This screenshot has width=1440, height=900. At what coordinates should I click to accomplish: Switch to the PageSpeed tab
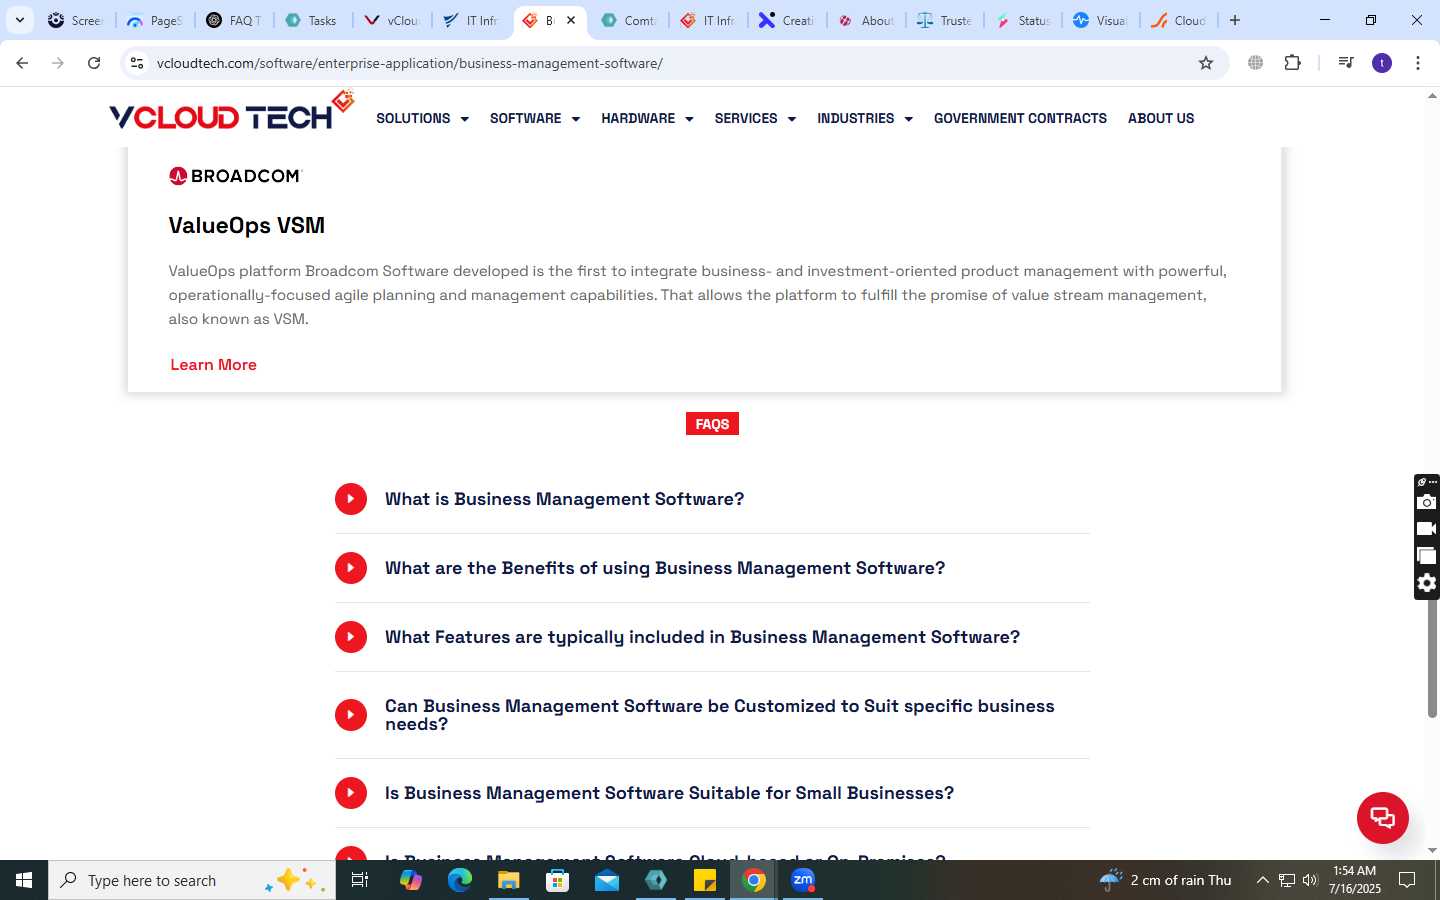pyautogui.click(x=155, y=20)
